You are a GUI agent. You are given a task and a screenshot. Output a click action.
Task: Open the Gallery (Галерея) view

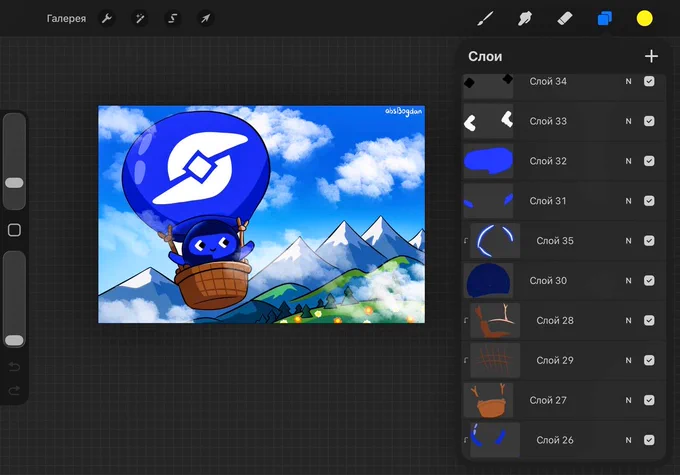pyautogui.click(x=66, y=19)
